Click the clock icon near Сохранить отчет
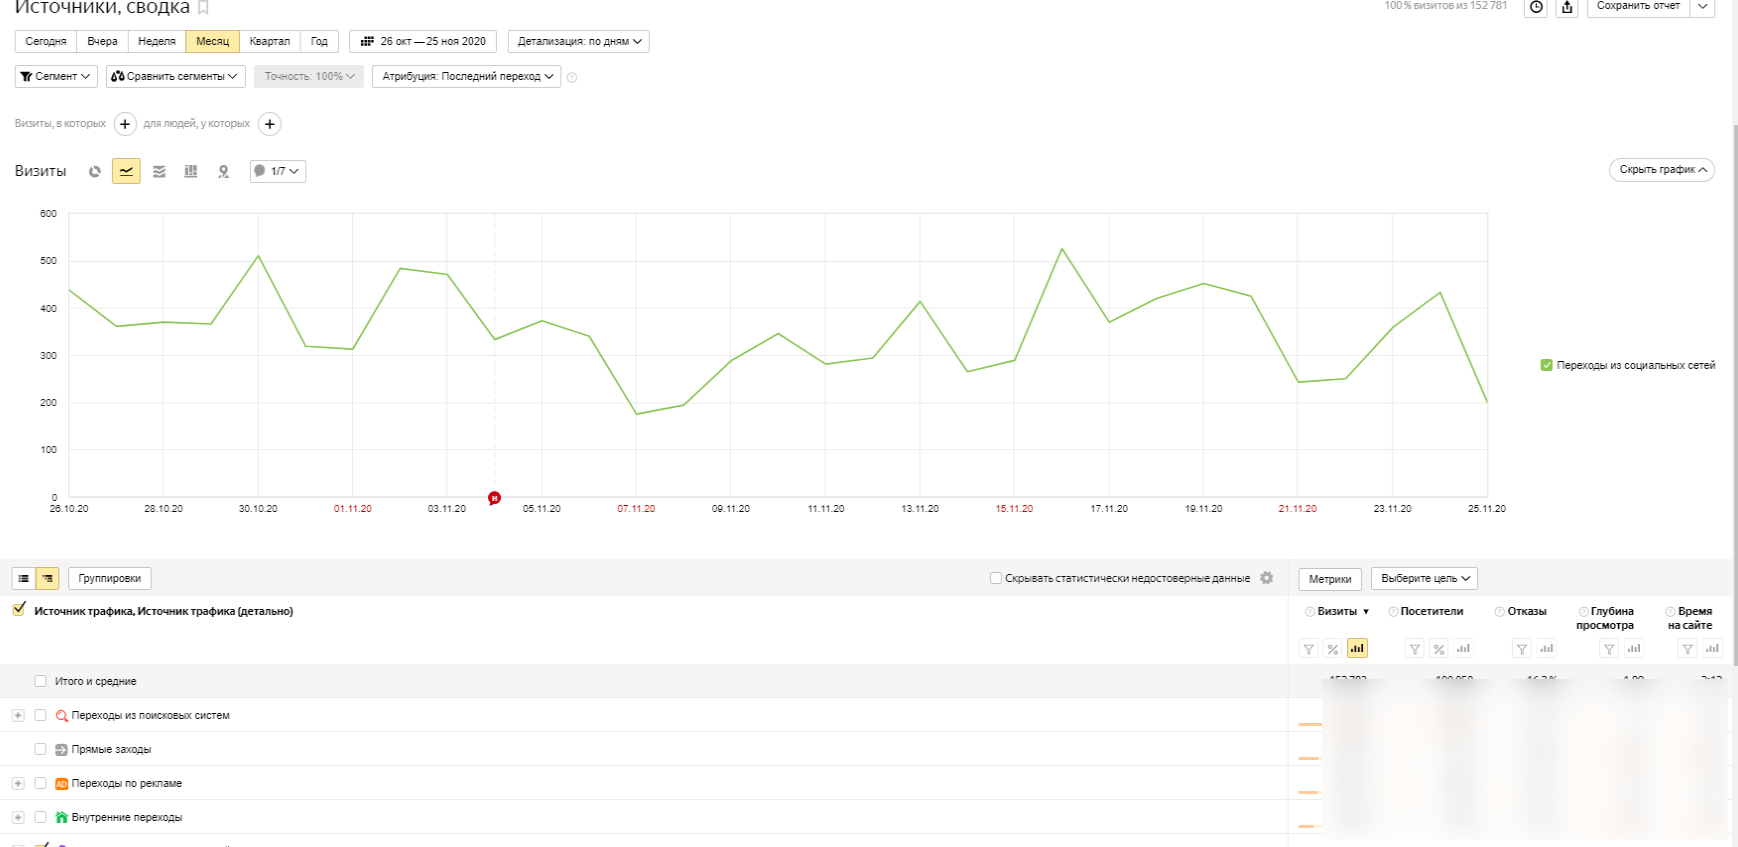1738x847 pixels. pos(1536,7)
